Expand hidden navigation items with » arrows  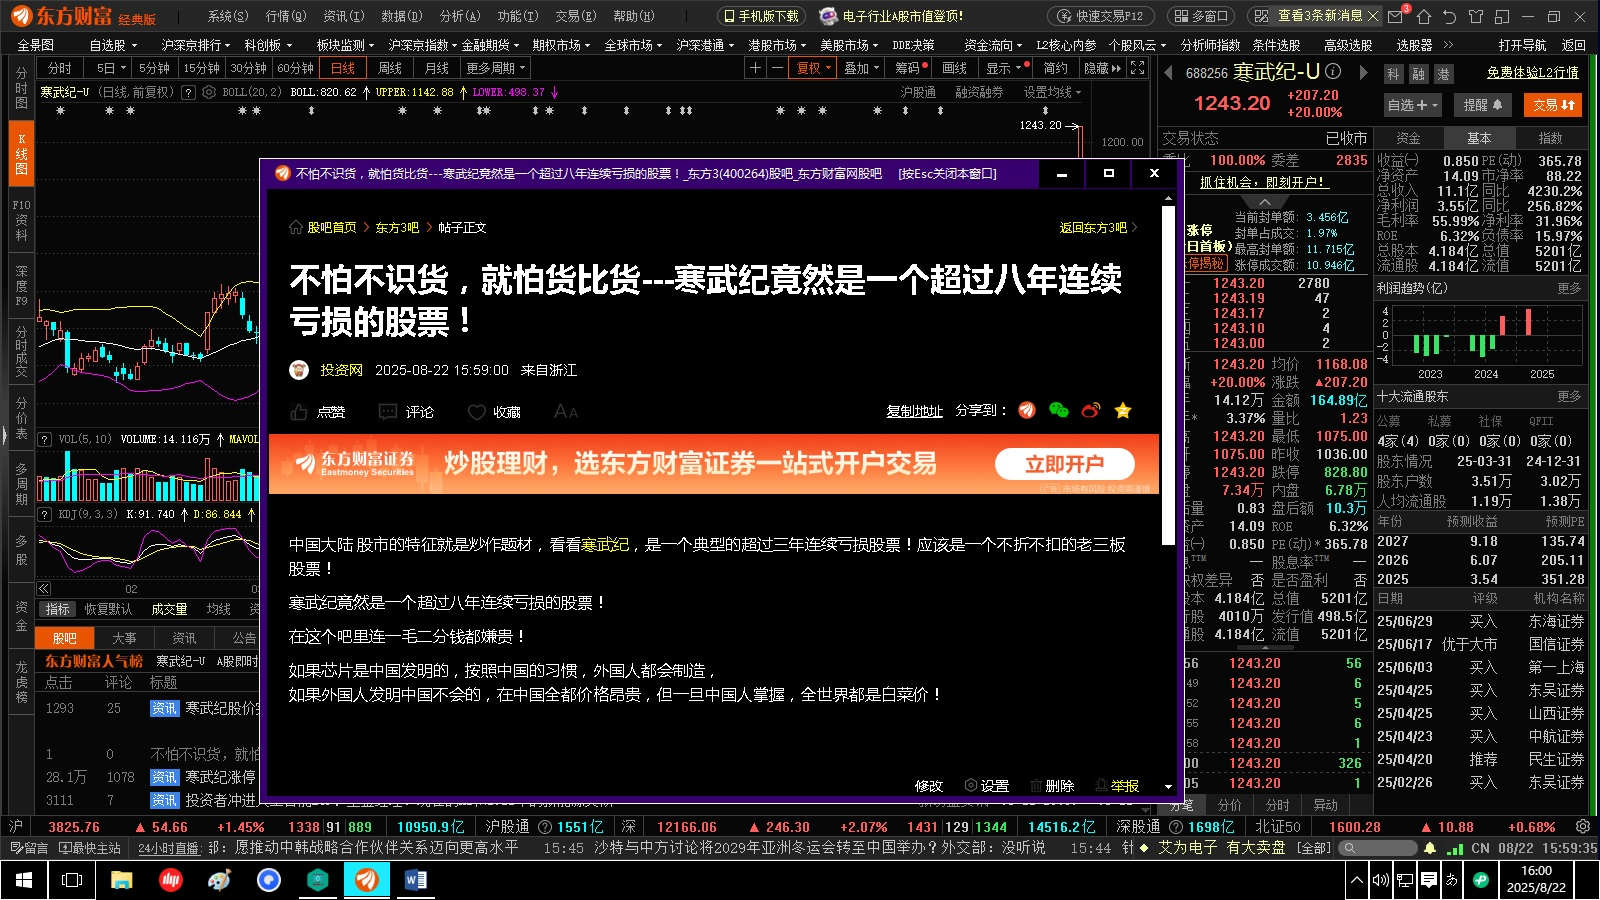pyautogui.click(x=1448, y=45)
